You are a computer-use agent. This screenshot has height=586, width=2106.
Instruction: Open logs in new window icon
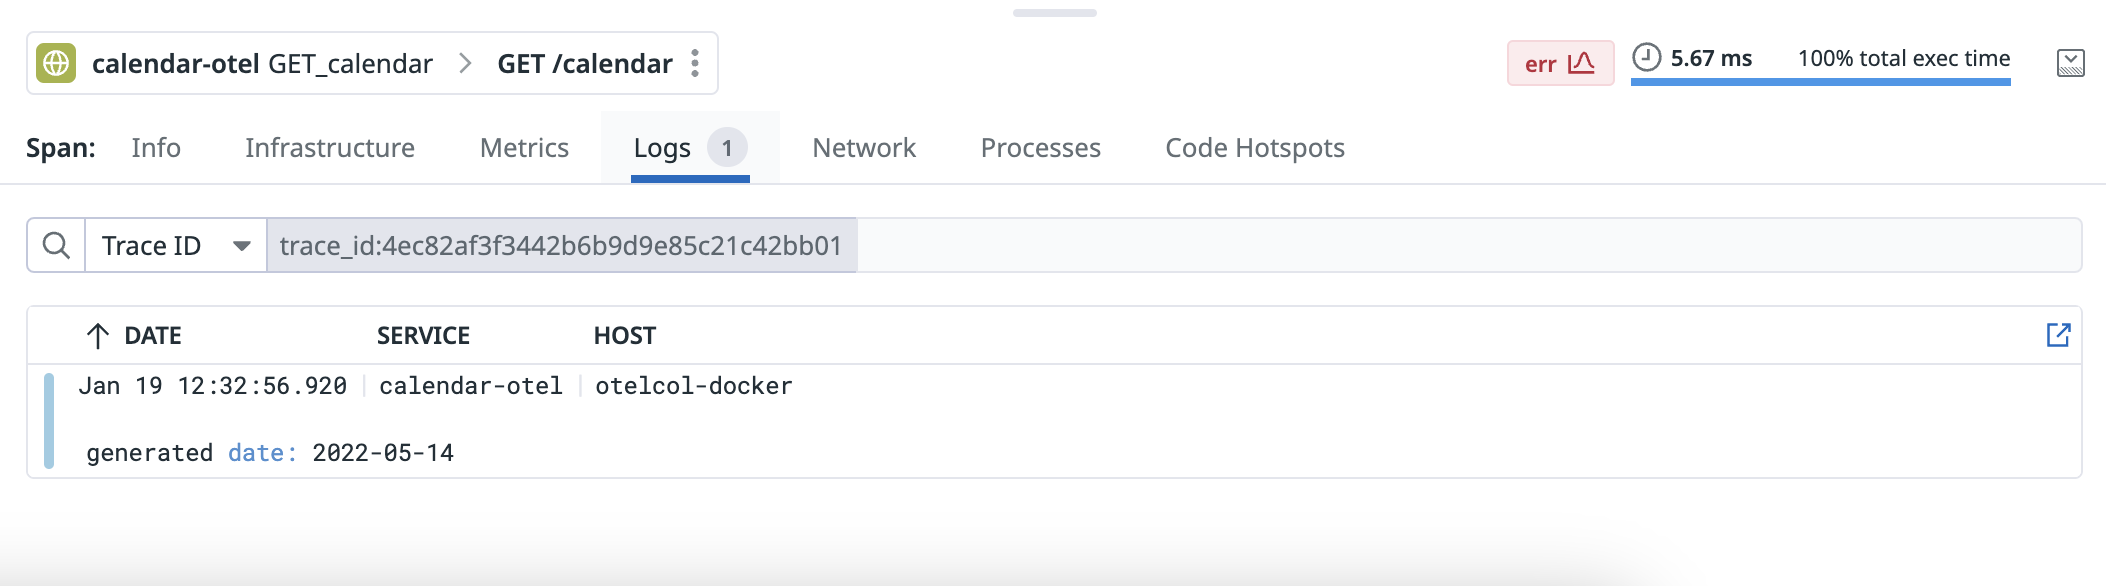coord(2058,335)
